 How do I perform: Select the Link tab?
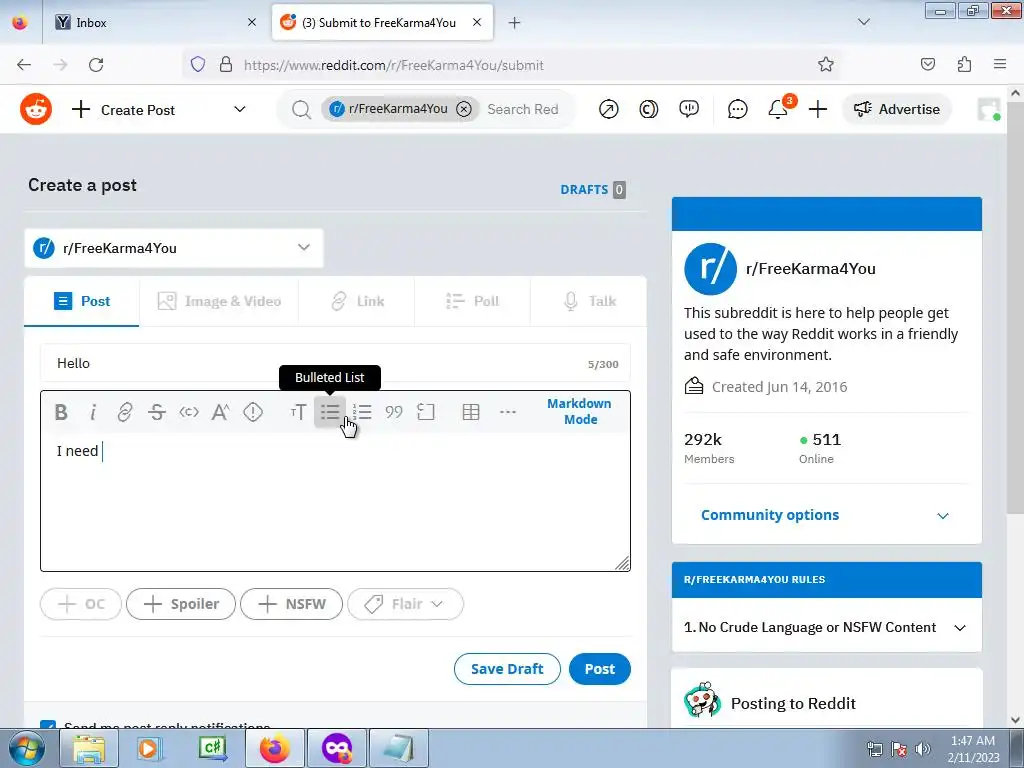pyautogui.click(x=357, y=301)
